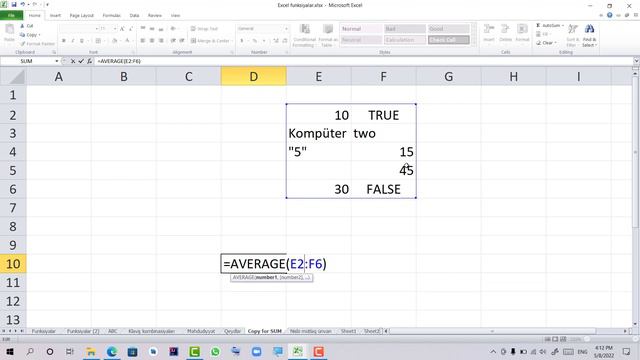Expand the Name Box dropdown showing SUM
This screenshot has height=360, width=640.
(57, 61)
